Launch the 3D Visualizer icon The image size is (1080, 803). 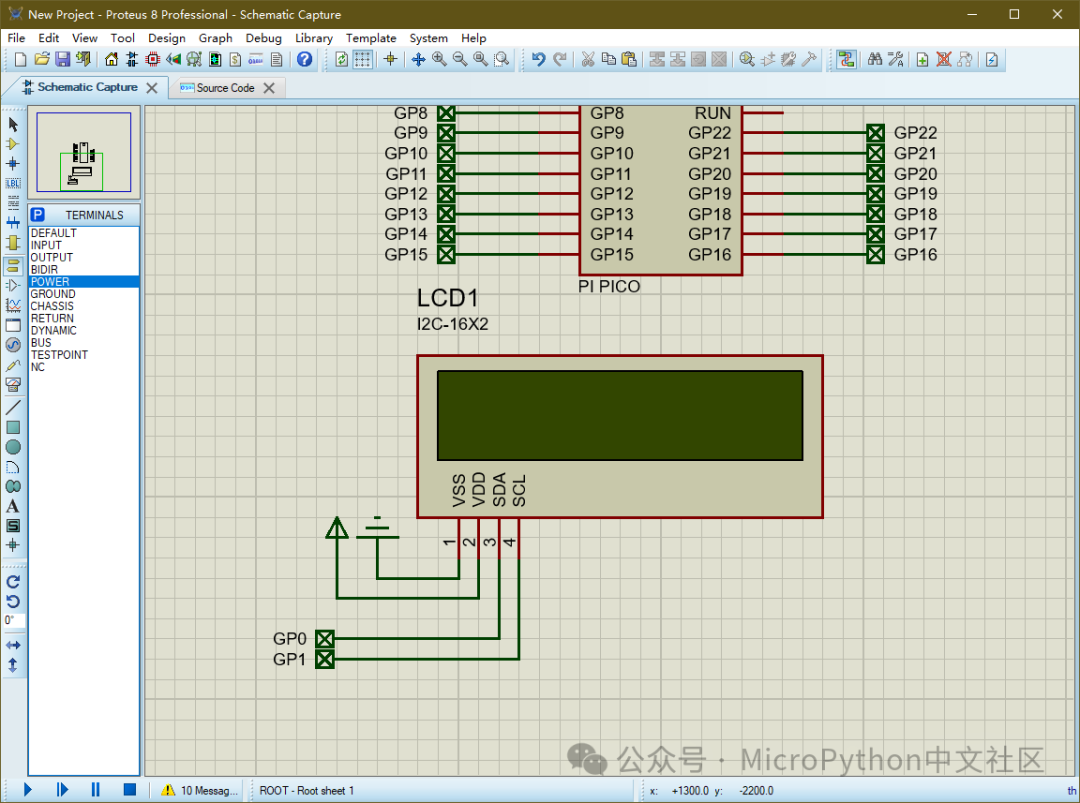174,60
